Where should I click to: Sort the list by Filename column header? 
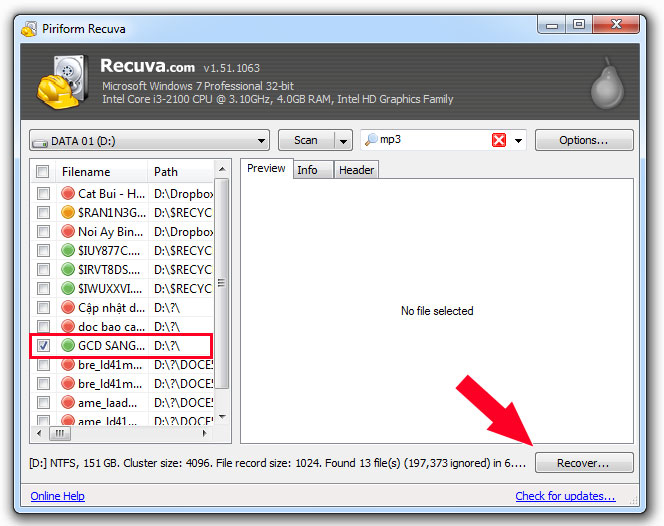pyautogui.click(x=98, y=172)
